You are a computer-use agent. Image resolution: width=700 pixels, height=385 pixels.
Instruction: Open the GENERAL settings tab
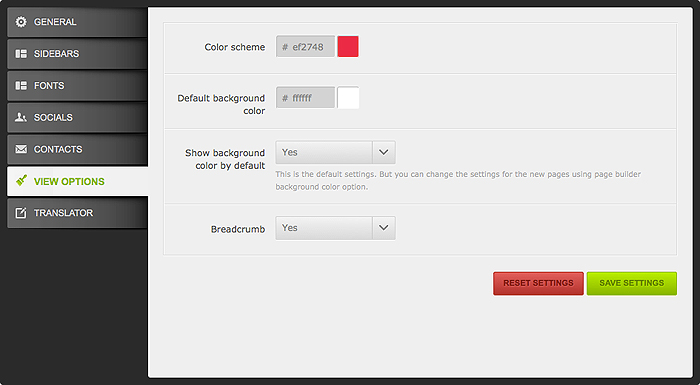[77, 22]
